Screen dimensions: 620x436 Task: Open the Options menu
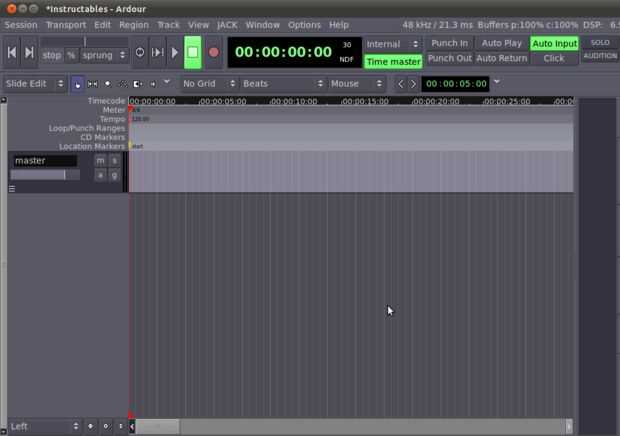click(304, 25)
